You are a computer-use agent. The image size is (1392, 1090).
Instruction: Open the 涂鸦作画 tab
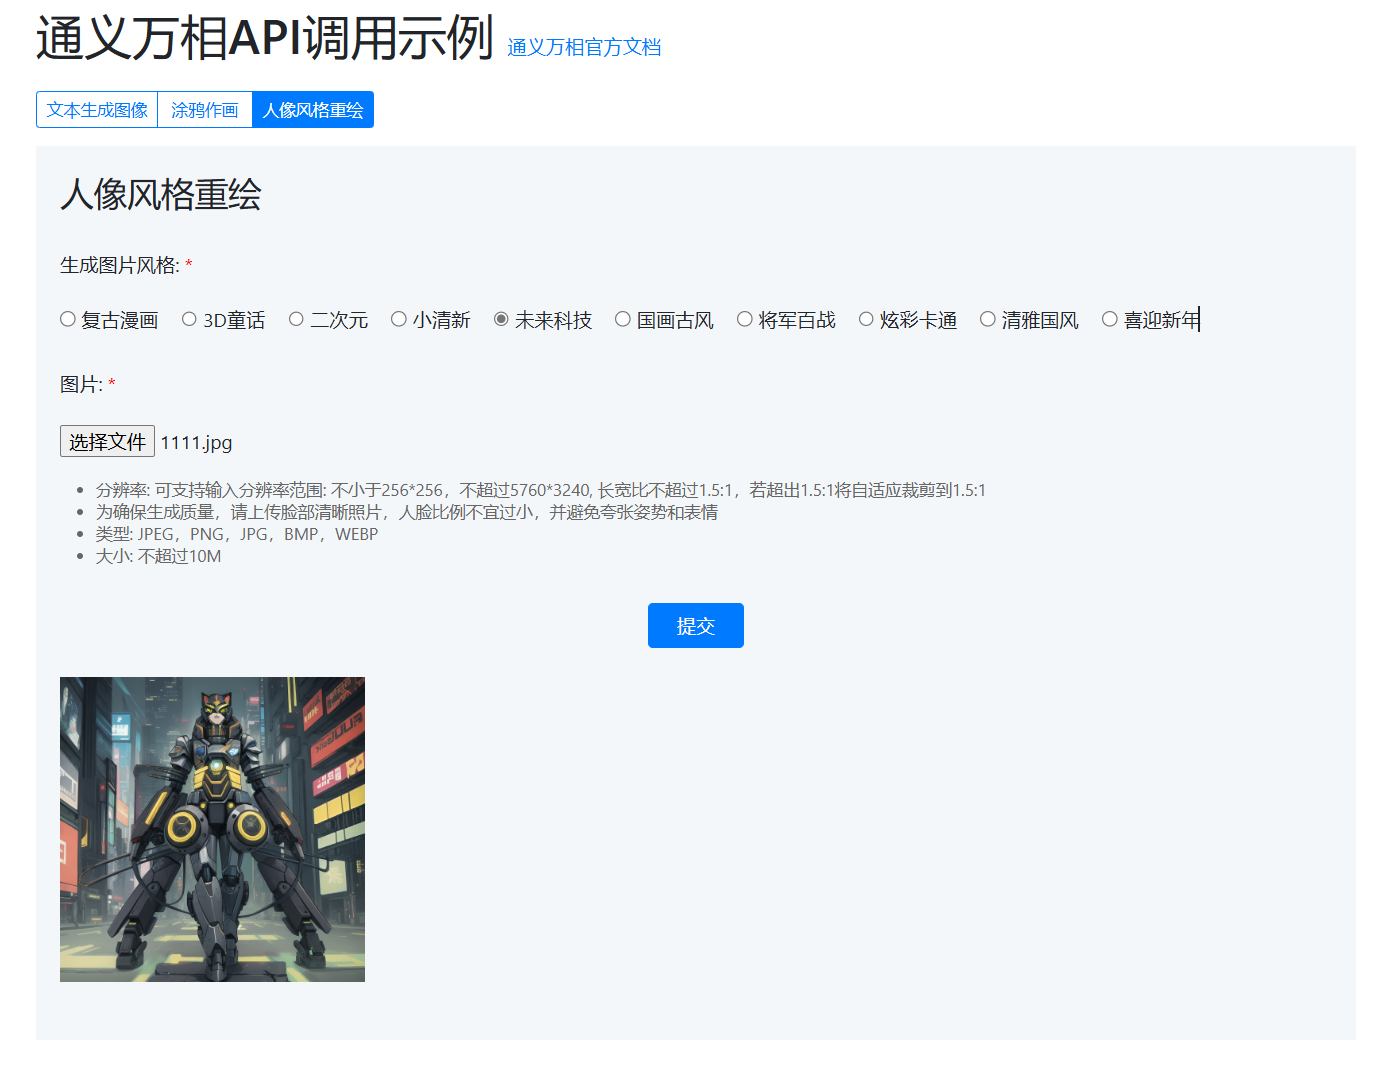click(x=205, y=110)
